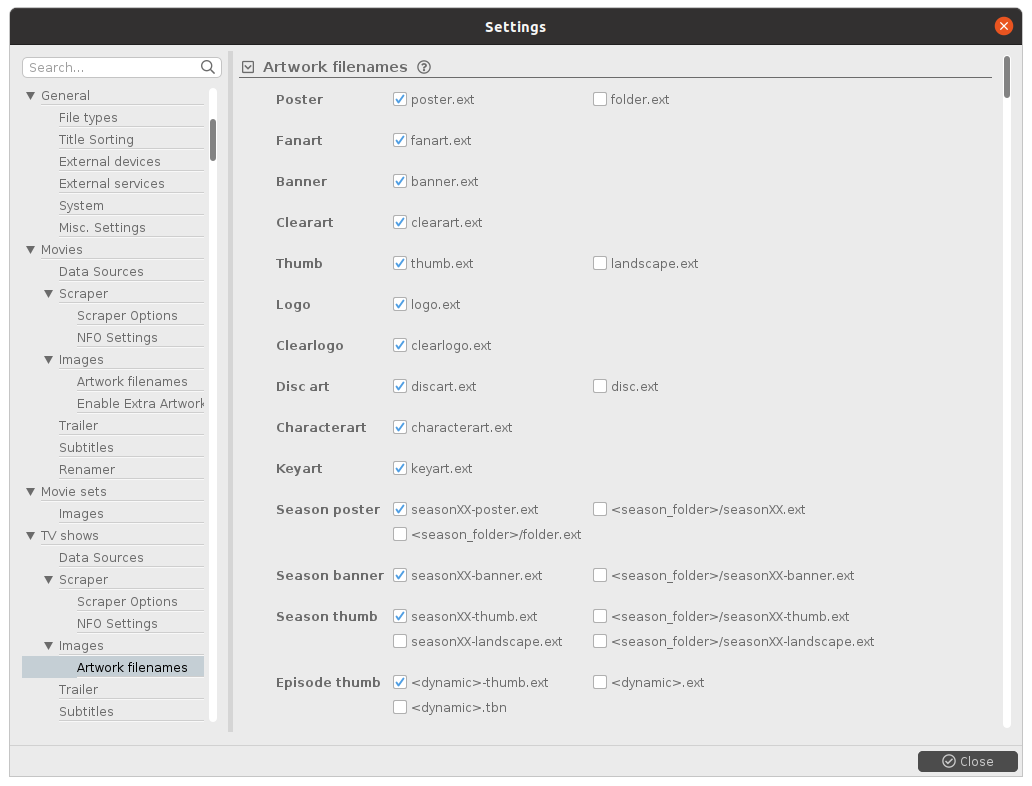Collapse the TV shows tree node

(31, 536)
